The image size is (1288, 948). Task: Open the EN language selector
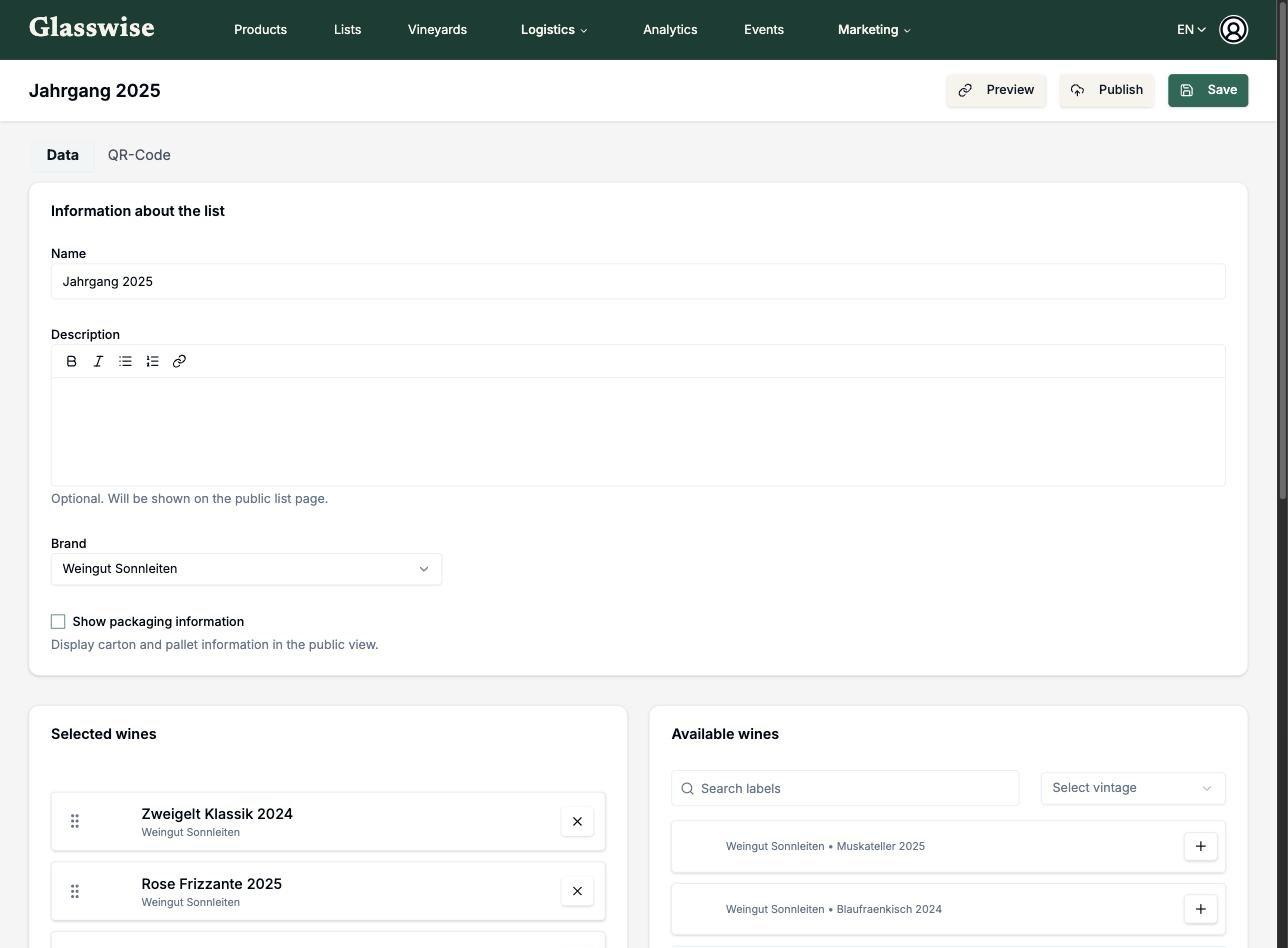(1191, 30)
